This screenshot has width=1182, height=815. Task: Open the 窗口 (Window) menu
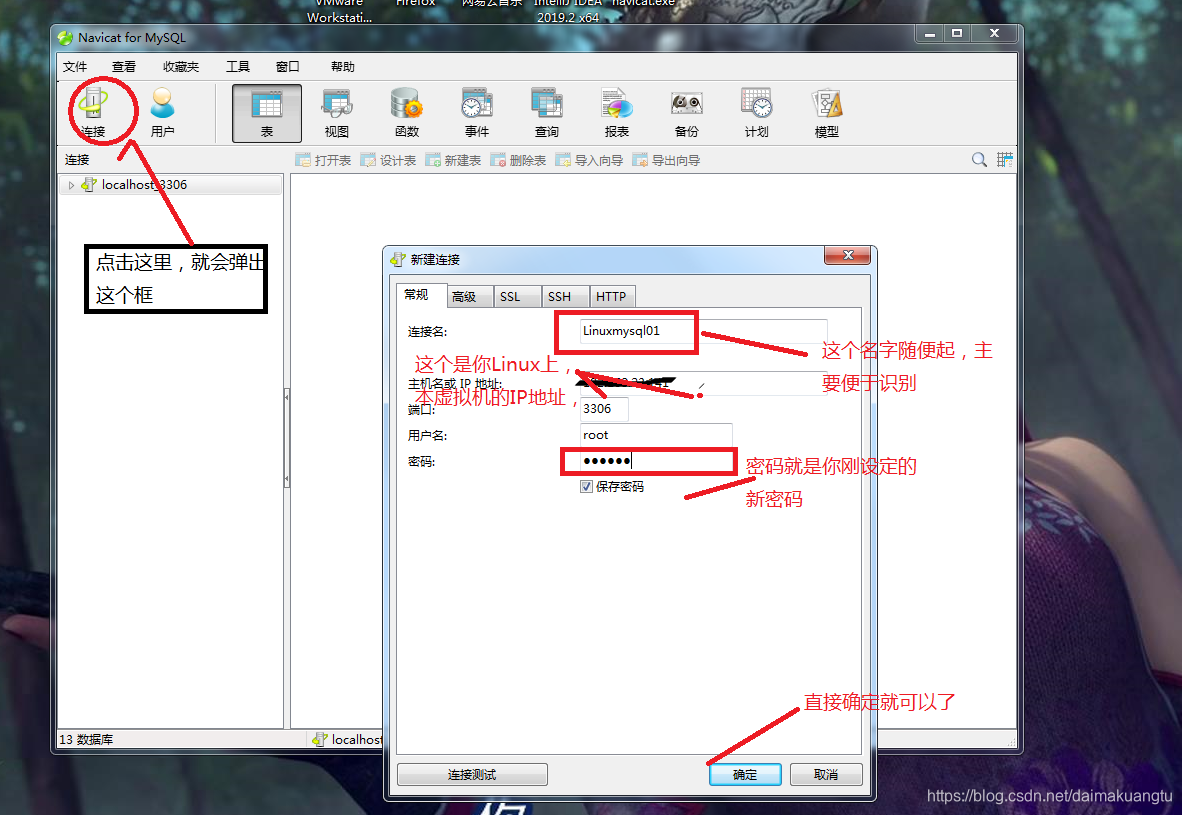click(287, 66)
